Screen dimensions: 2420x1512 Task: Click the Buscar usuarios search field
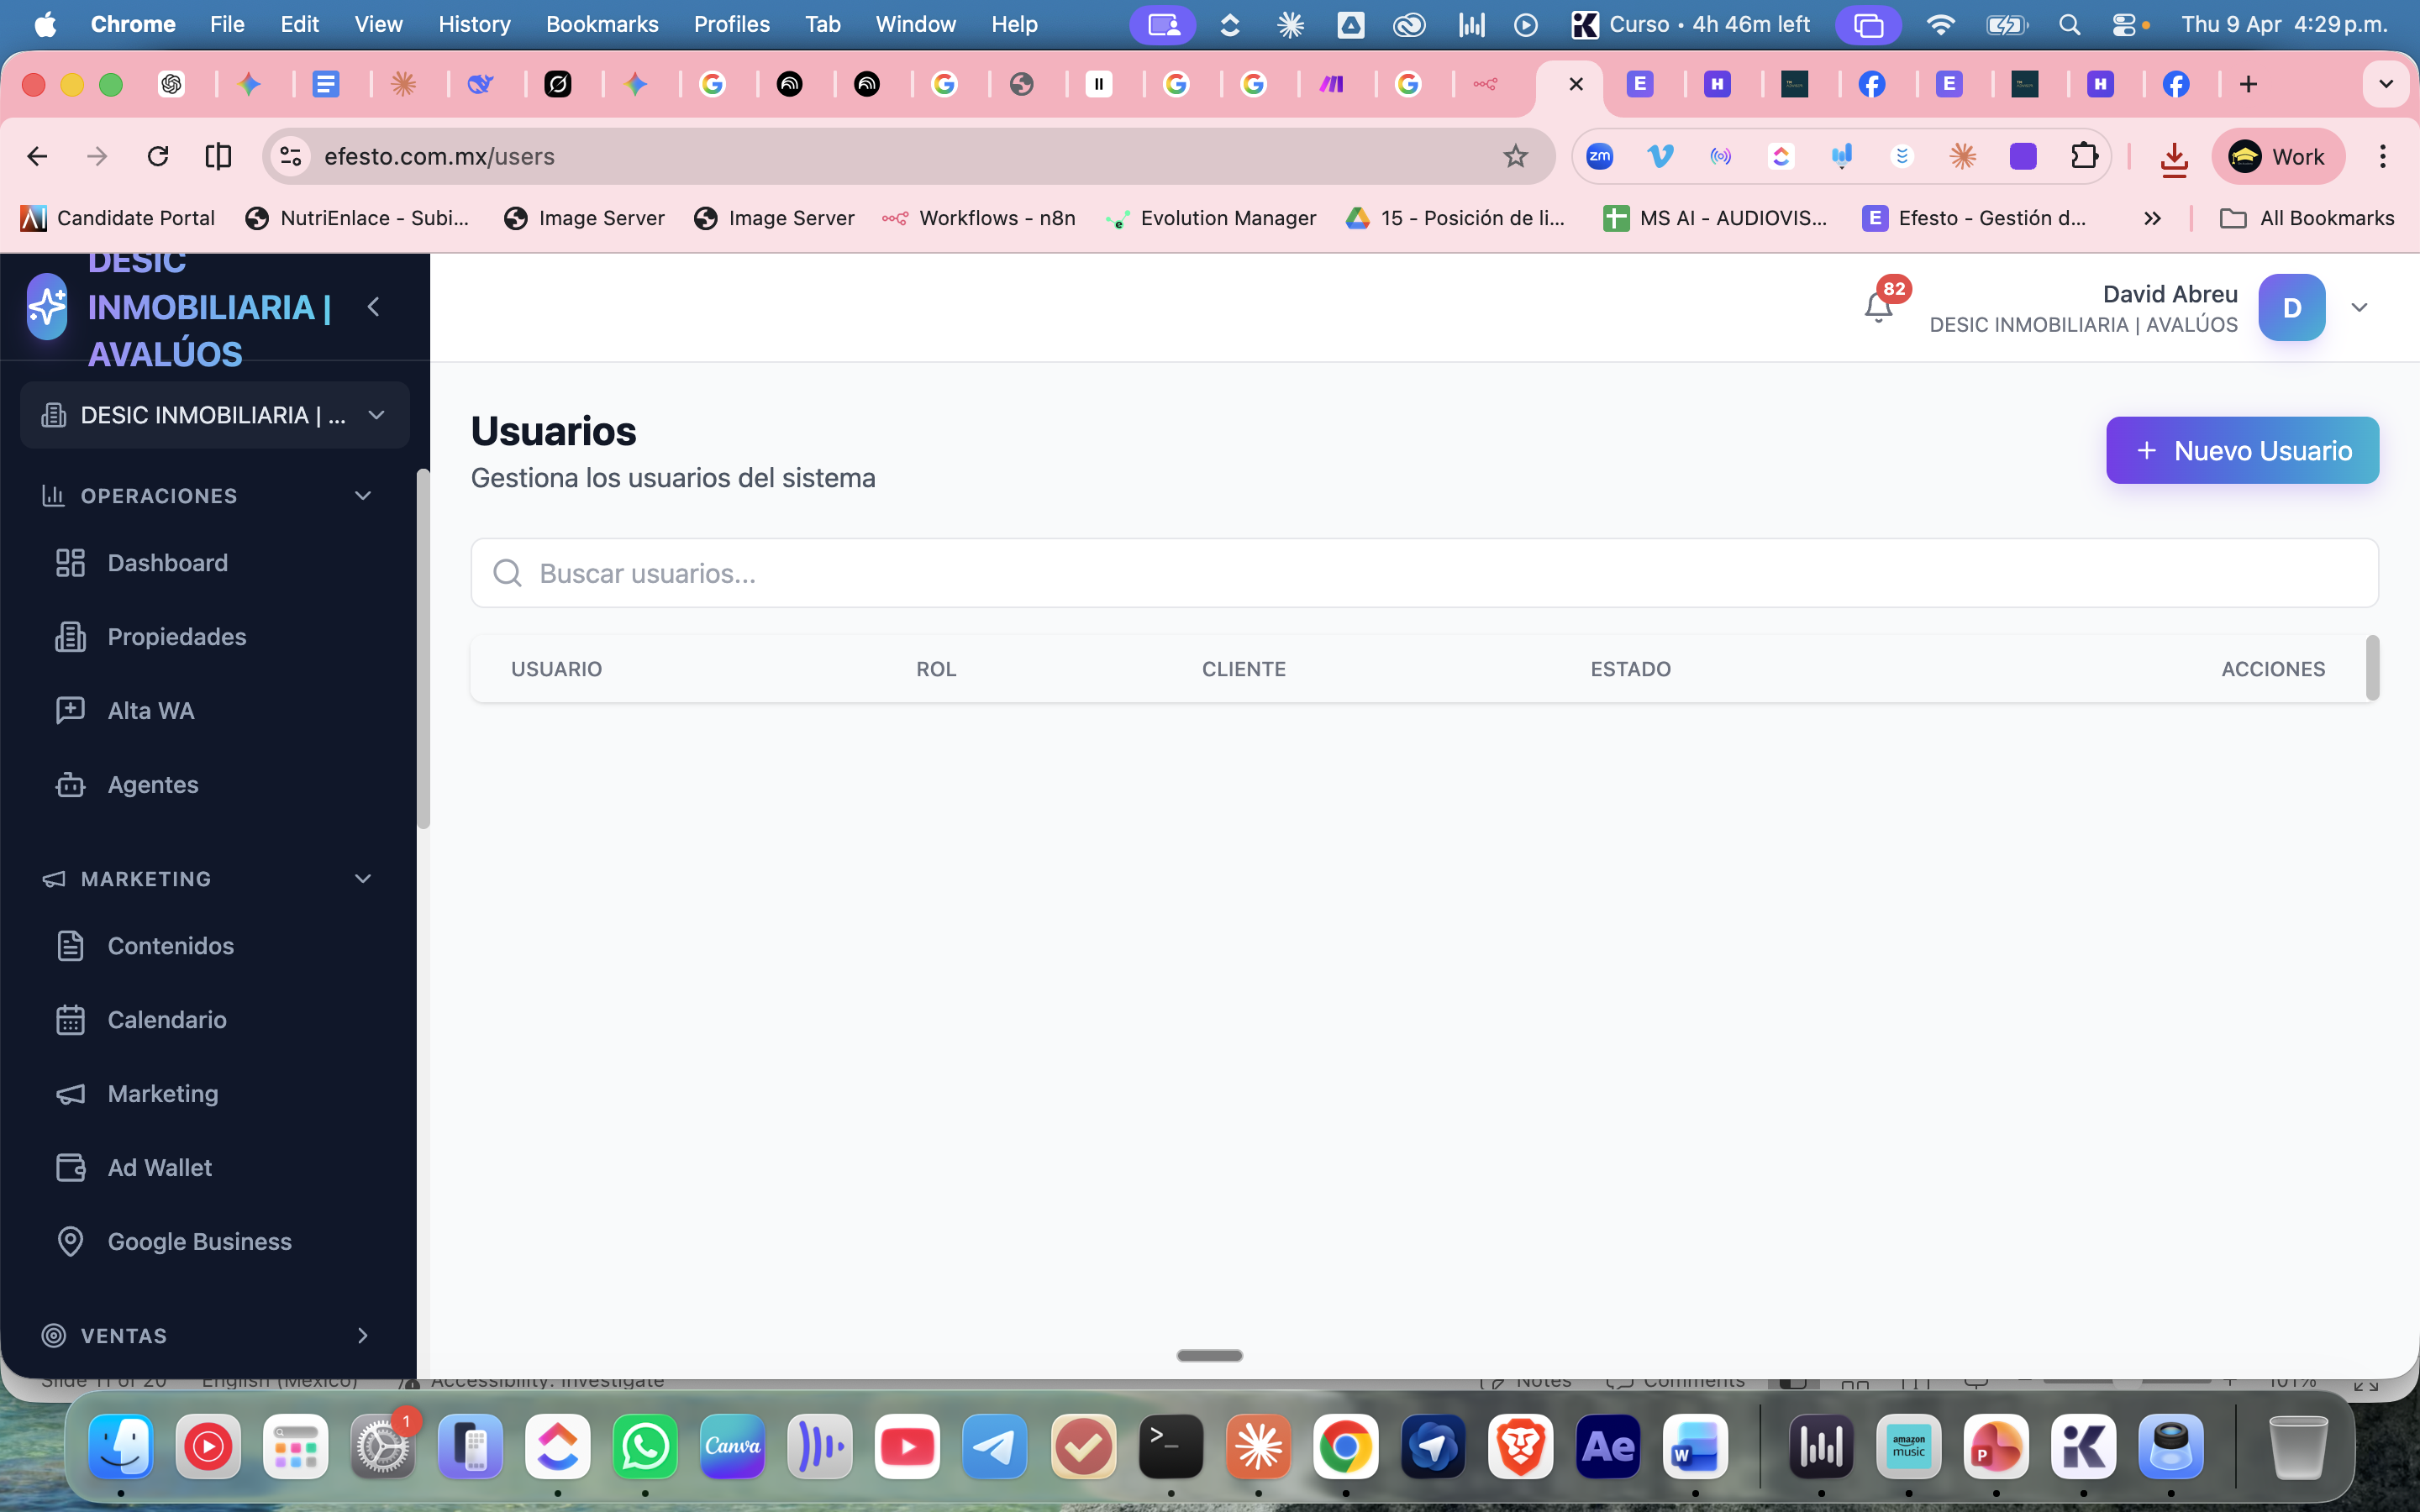(x=1424, y=574)
